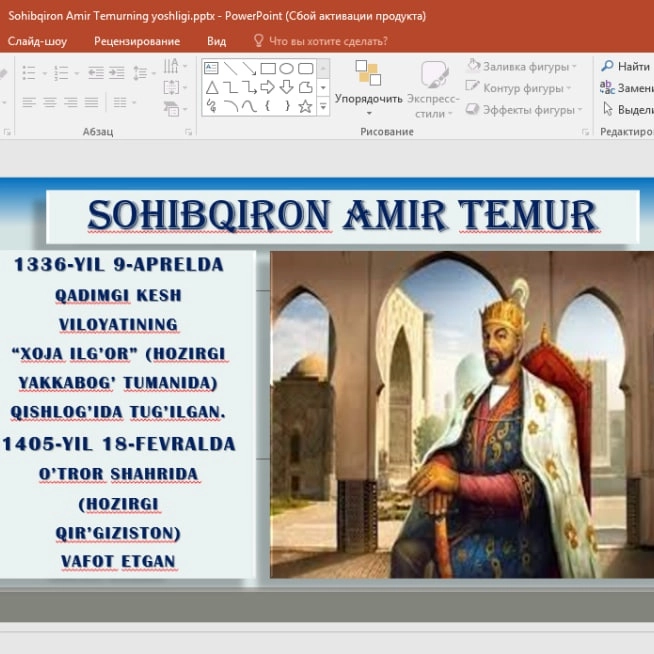Pick the Right Arrow block shape
This screenshot has width=654, height=654.
click(x=267, y=87)
